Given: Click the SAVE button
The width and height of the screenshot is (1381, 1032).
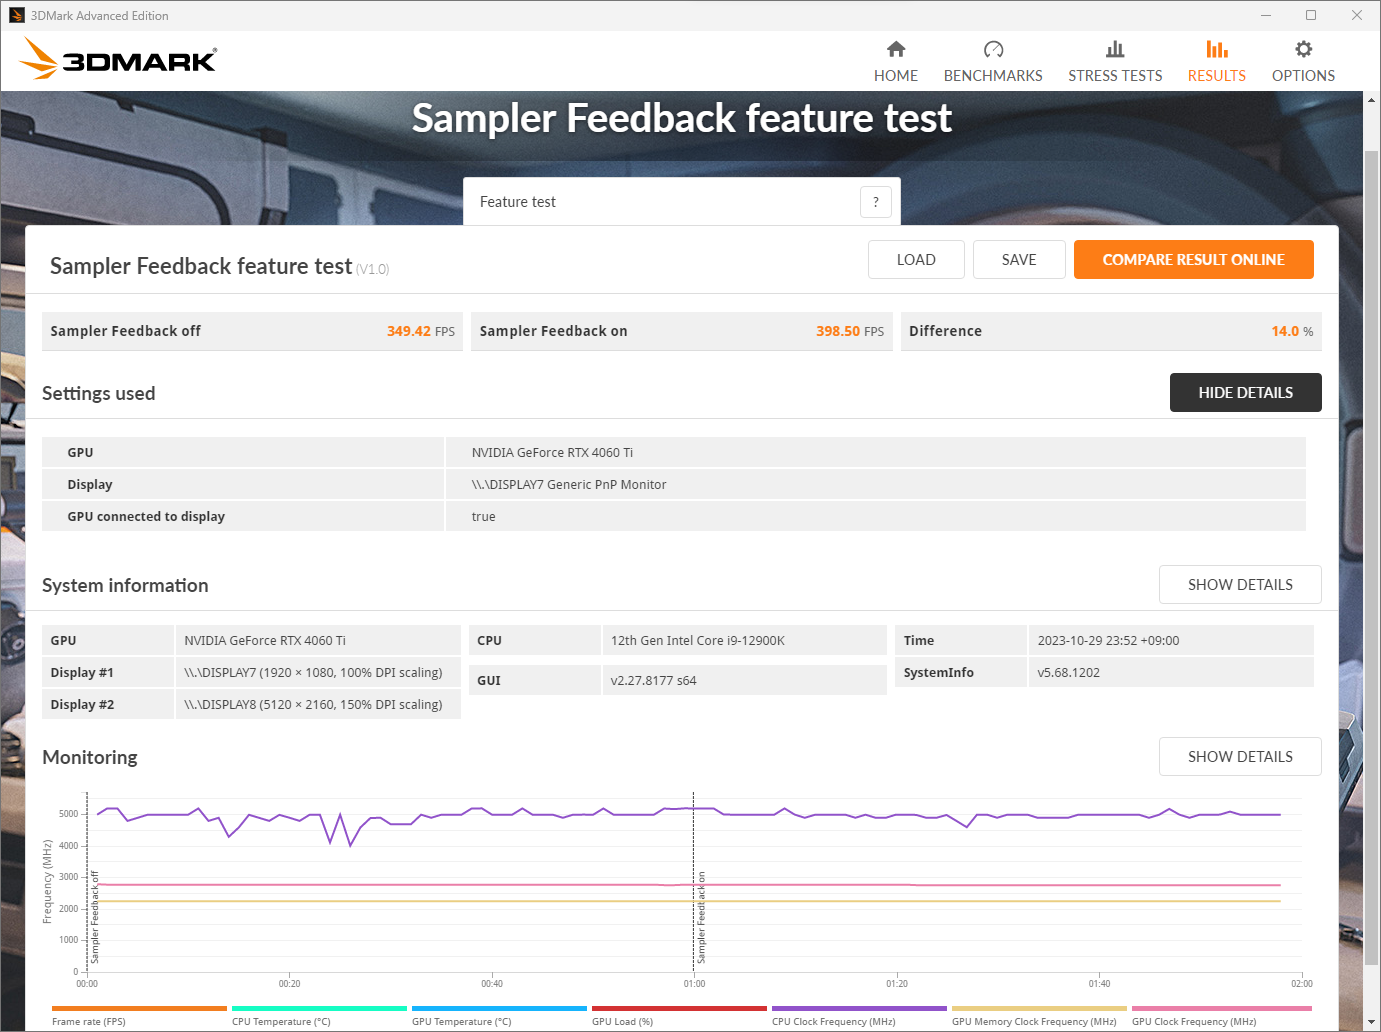Looking at the screenshot, I should click(x=1019, y=260).
